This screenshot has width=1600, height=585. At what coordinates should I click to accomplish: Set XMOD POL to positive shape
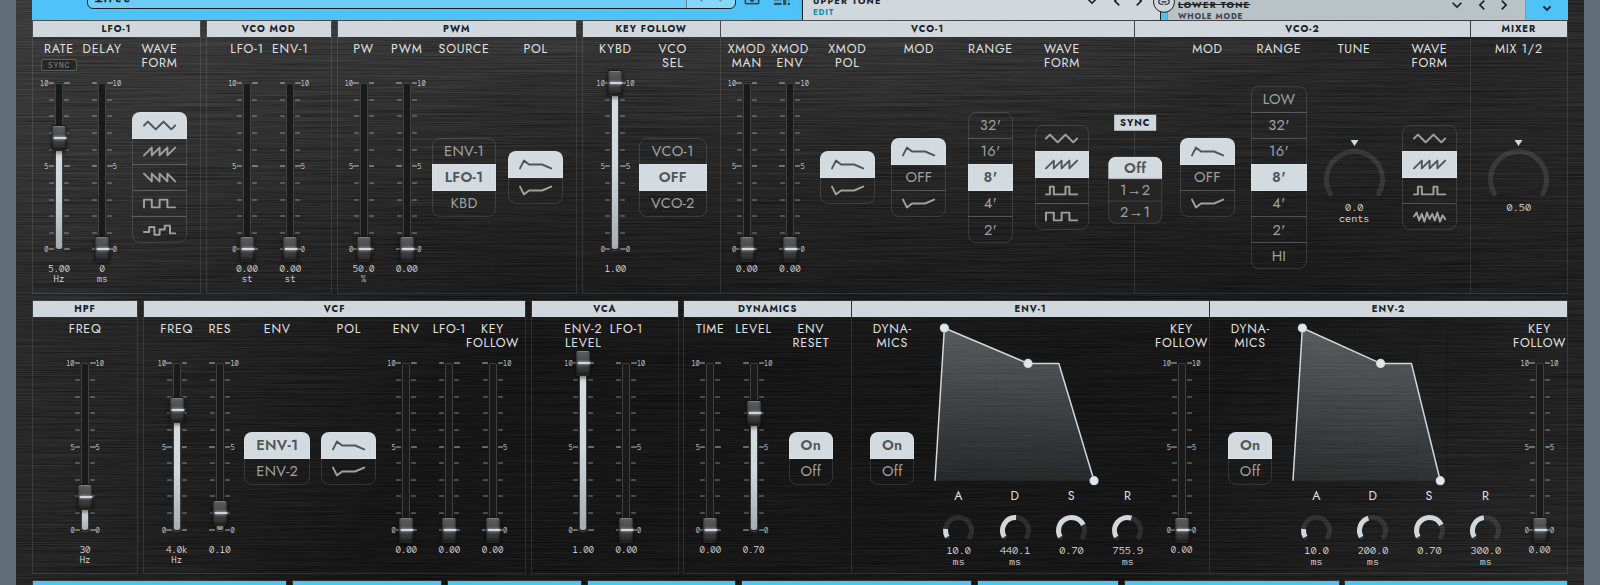click(847, 164)
